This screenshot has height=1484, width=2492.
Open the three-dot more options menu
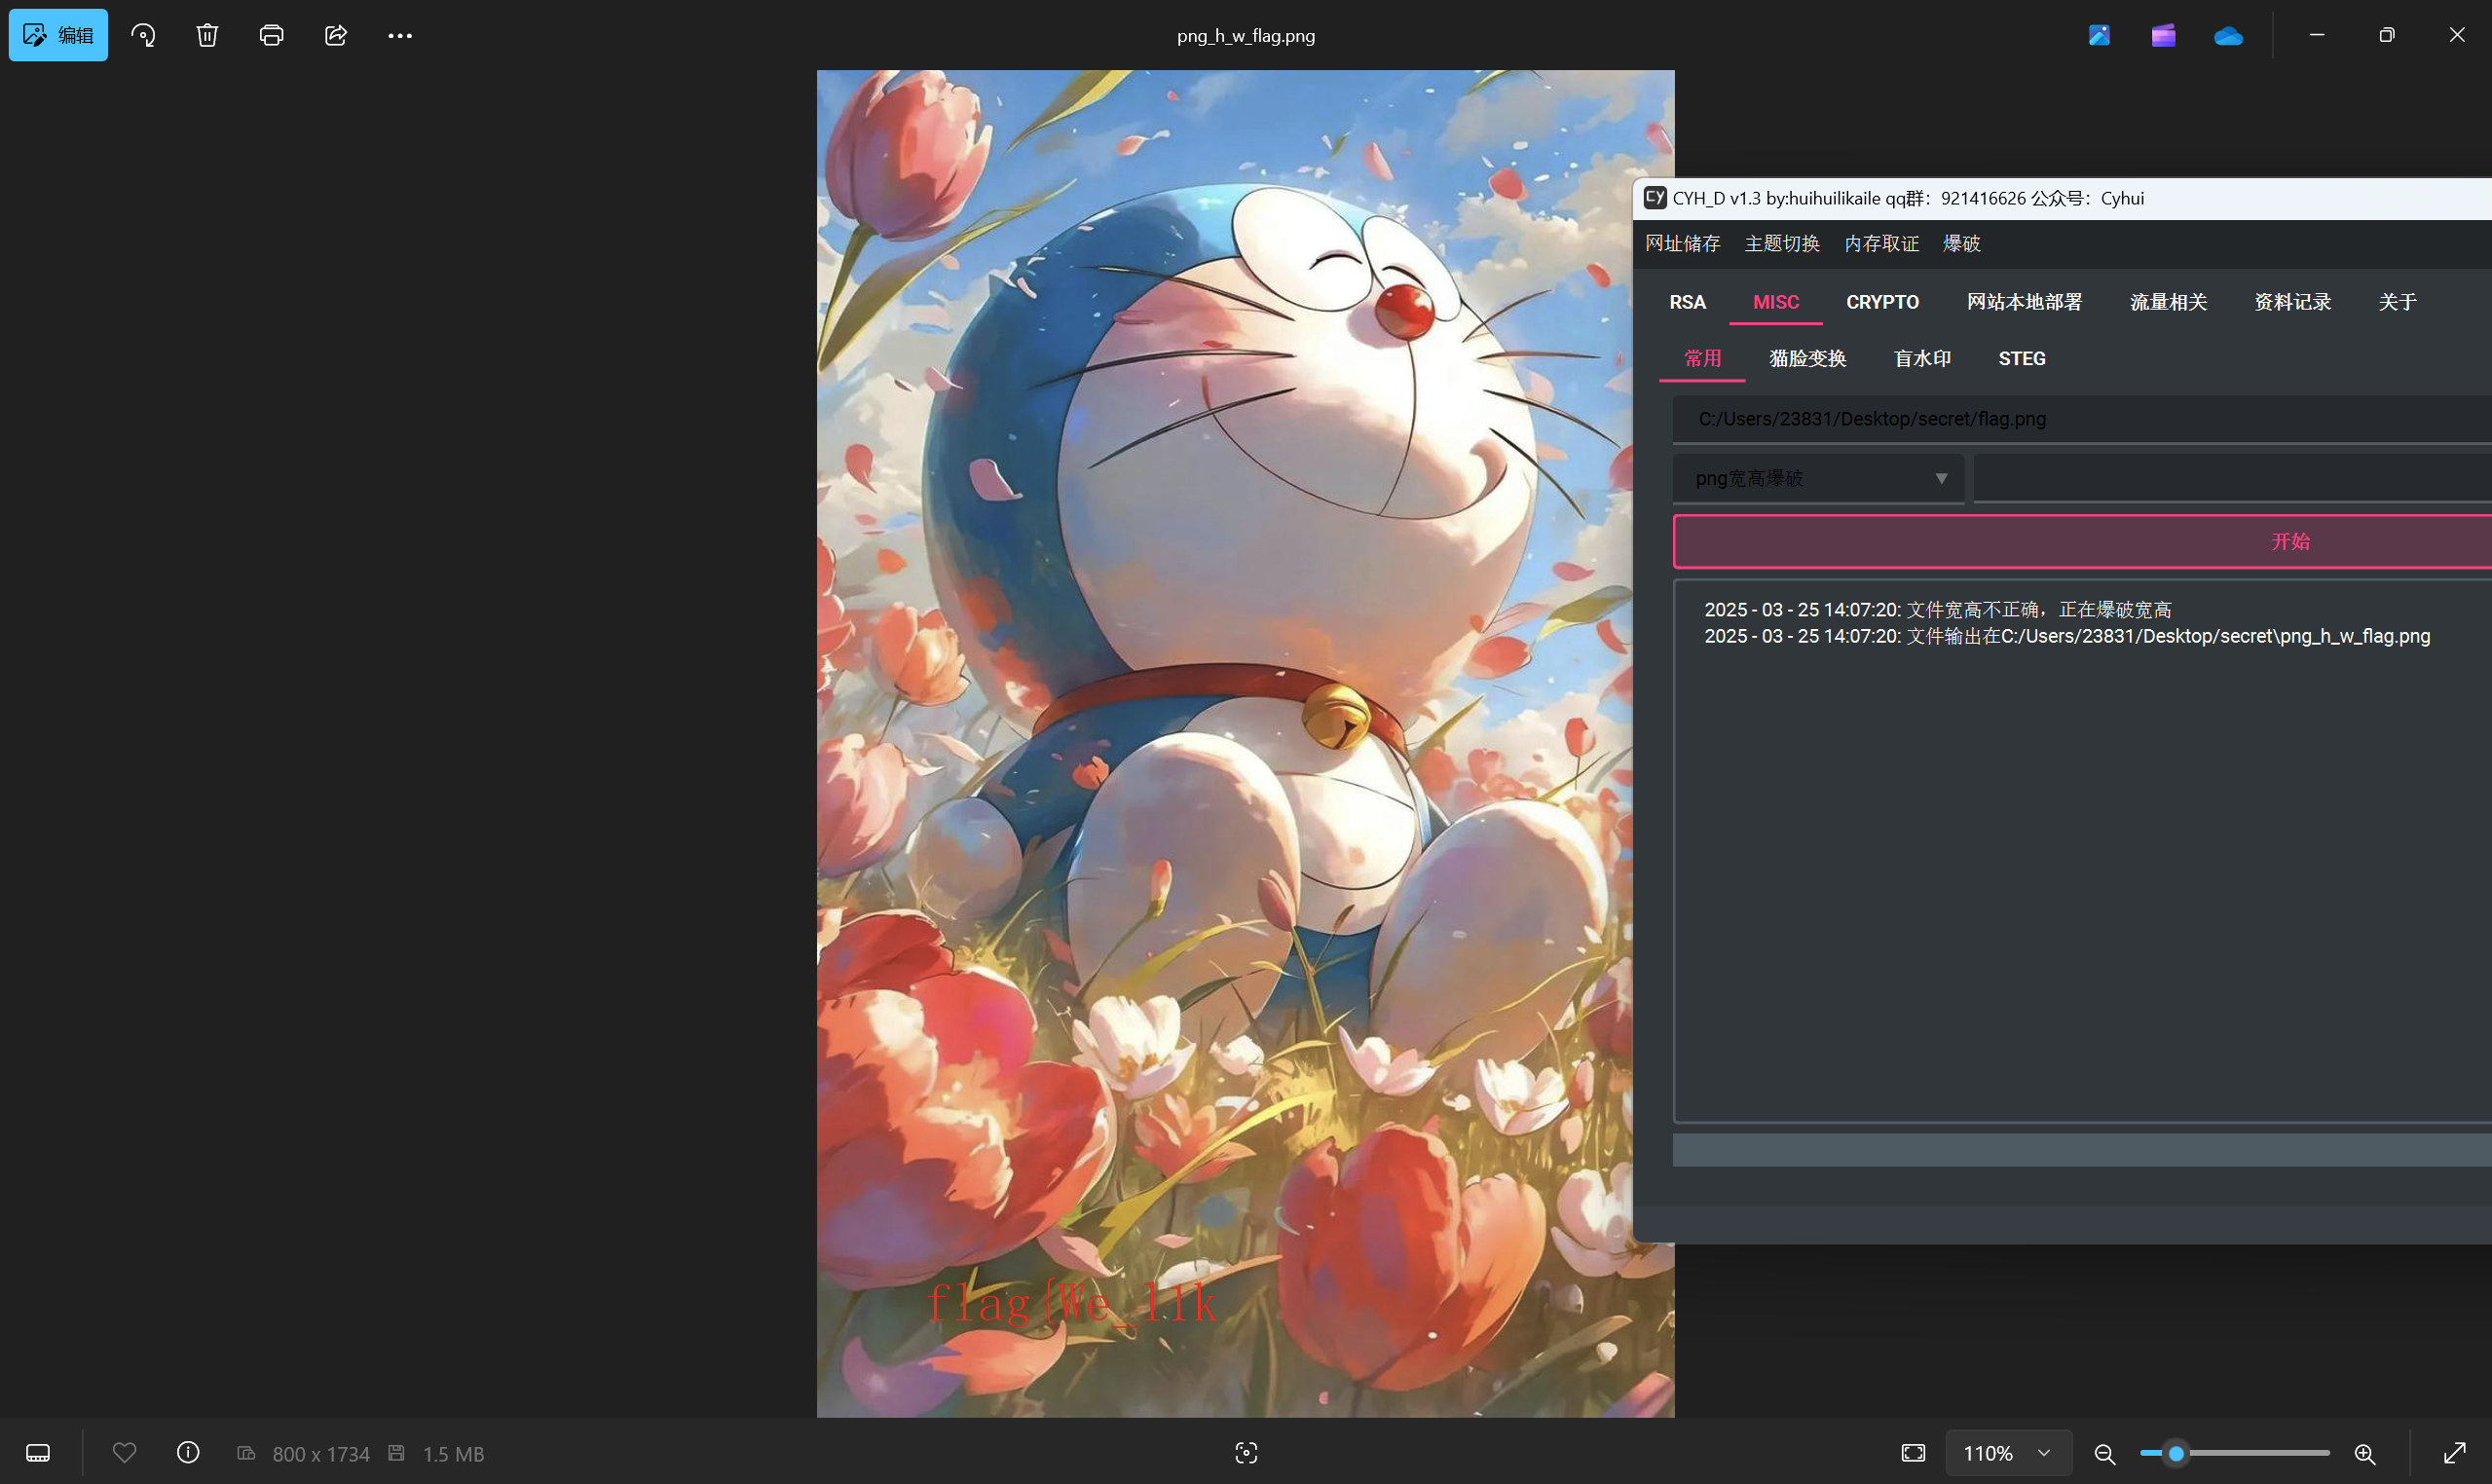click(400, 35)
